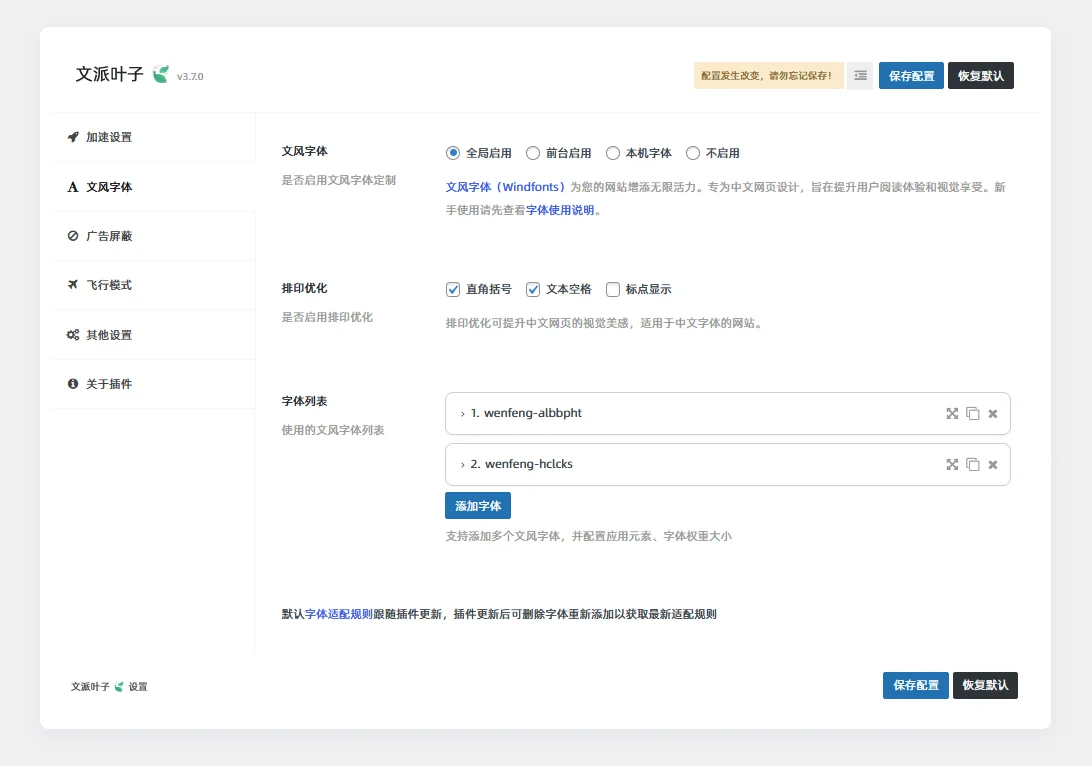Click the expand-all sections icon near Save
The width and height of the screenshot is (1092, 766).
tap(860, 76)
